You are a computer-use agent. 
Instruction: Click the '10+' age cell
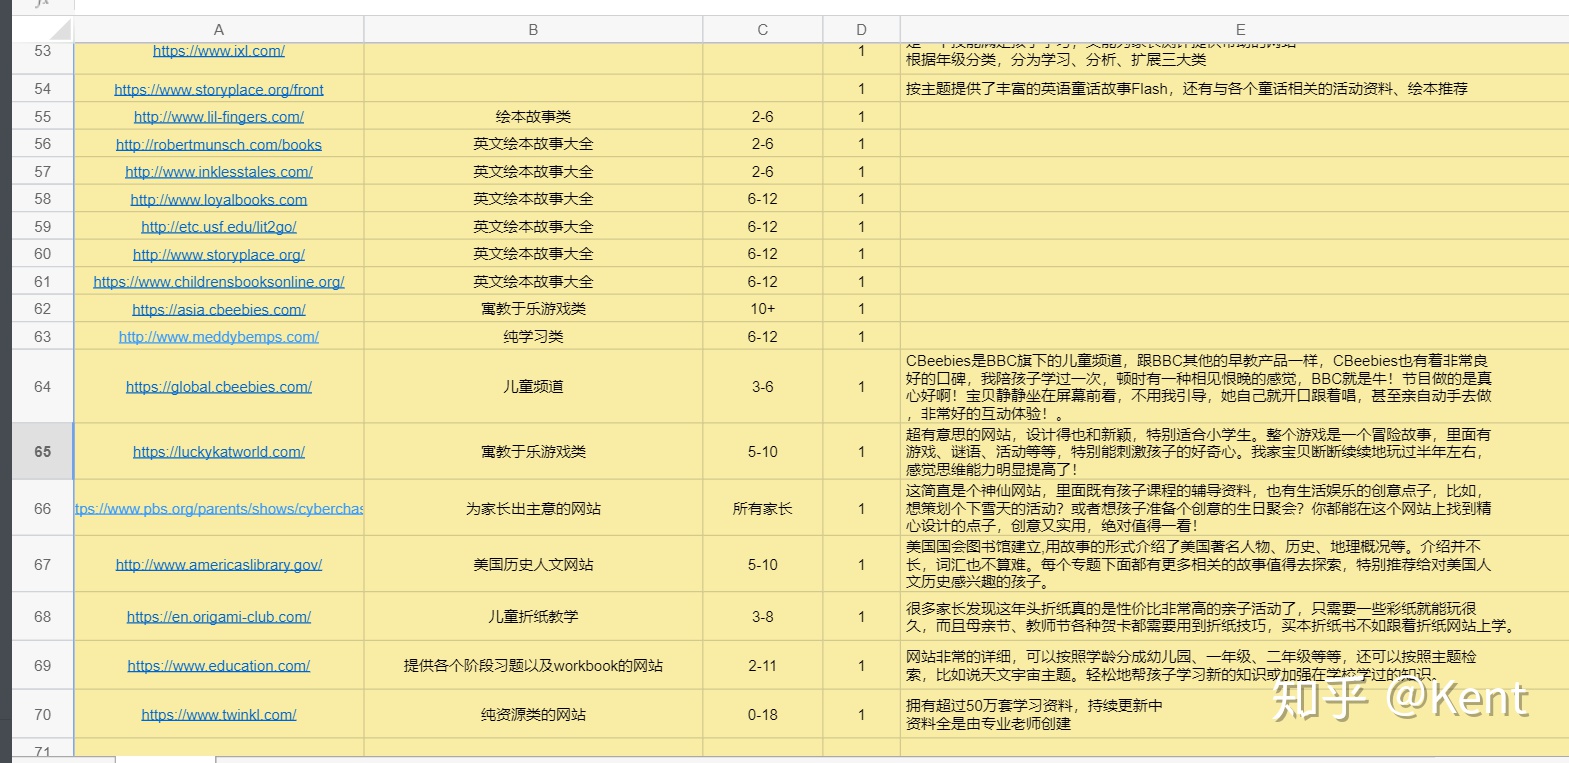click(762, 309)
